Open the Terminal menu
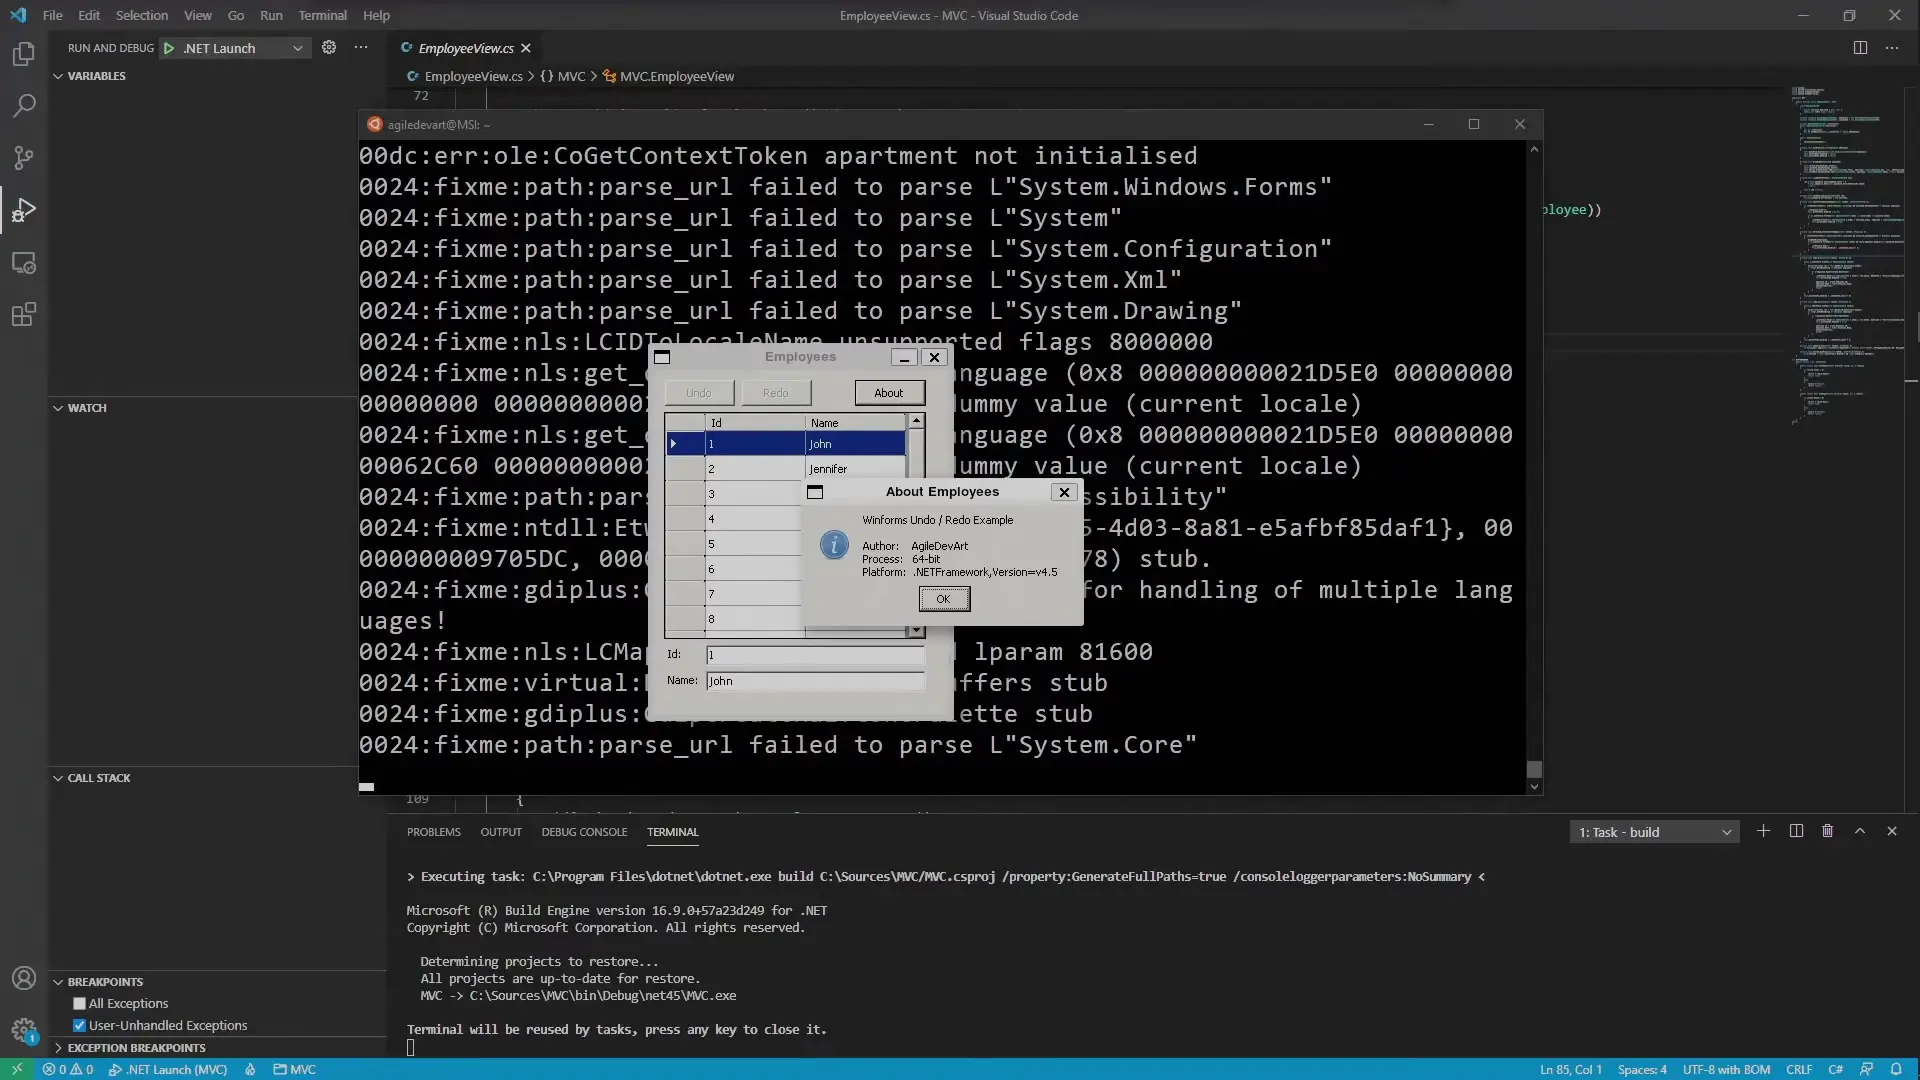 click(322, 15)
